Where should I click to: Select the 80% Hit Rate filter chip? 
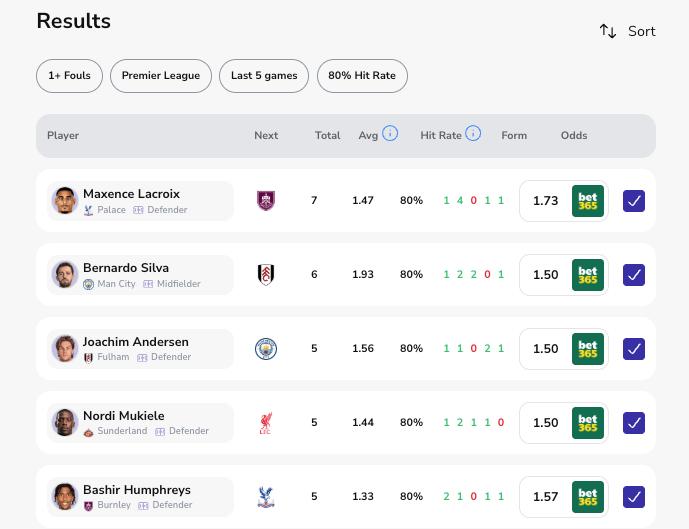[362, 76]
